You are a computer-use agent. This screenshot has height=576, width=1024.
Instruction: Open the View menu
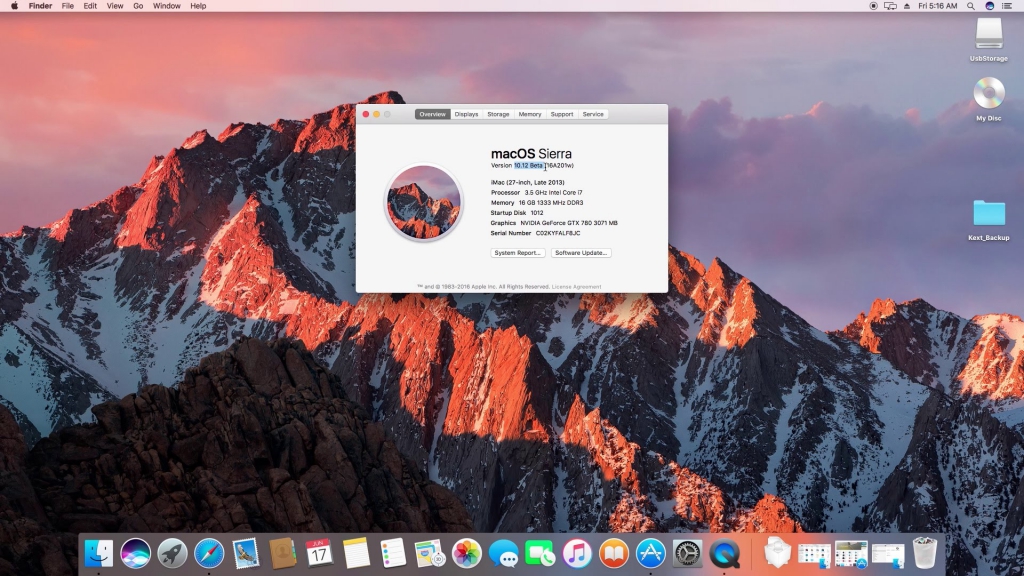point(115,6)
